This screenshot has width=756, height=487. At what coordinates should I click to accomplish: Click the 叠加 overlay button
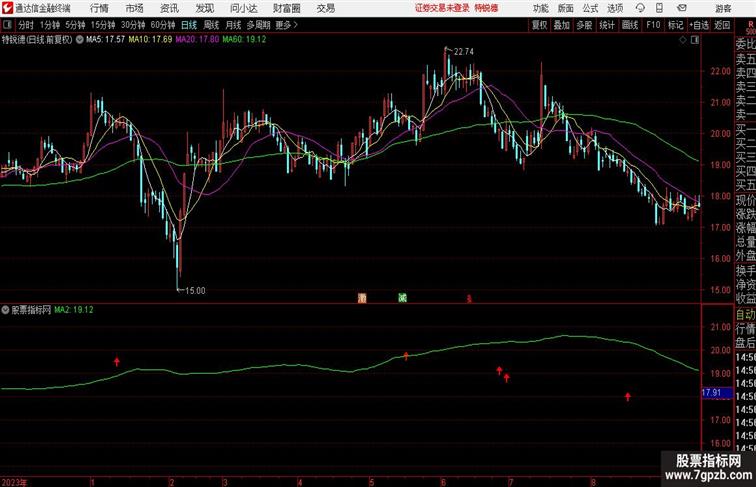pyautogui.click(x=562, y=25)
